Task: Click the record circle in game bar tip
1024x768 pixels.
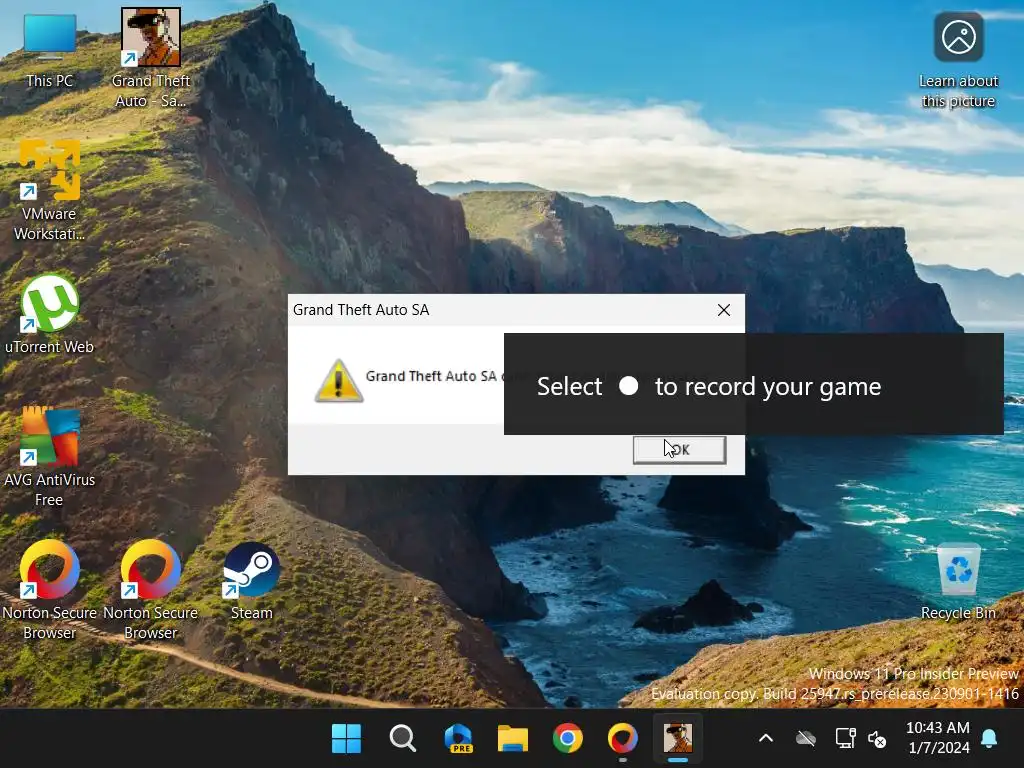Action: click(628, 386)
